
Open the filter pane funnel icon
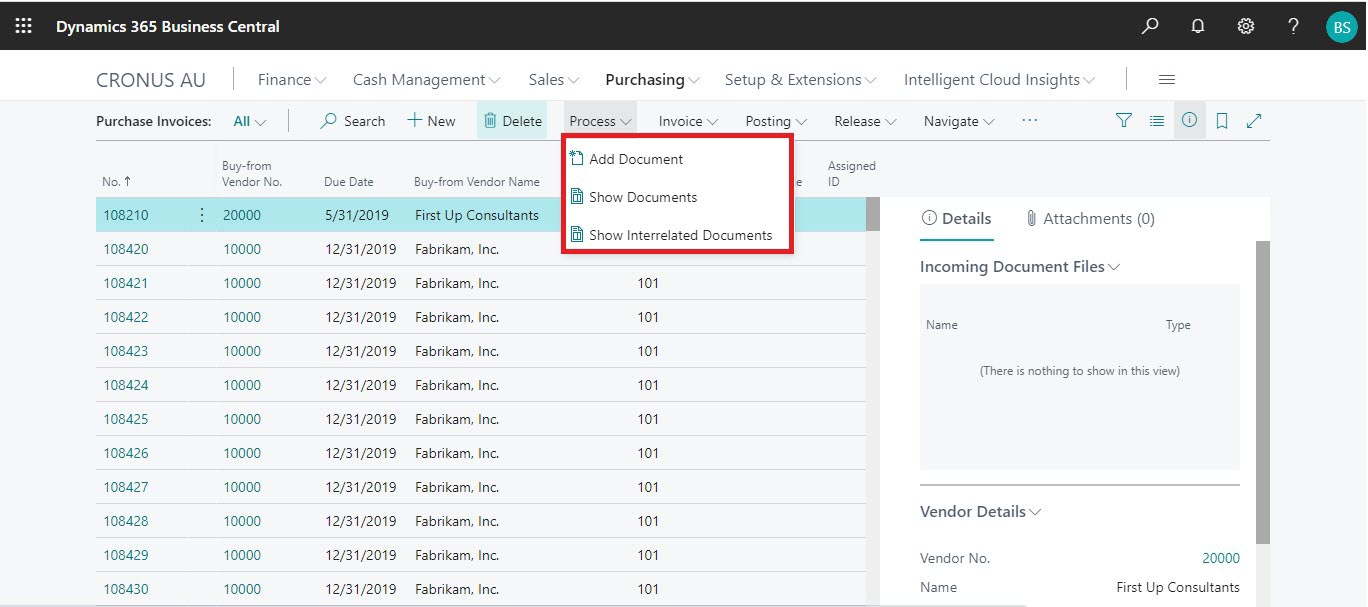pyautogui.click(x=1124, y=120)
